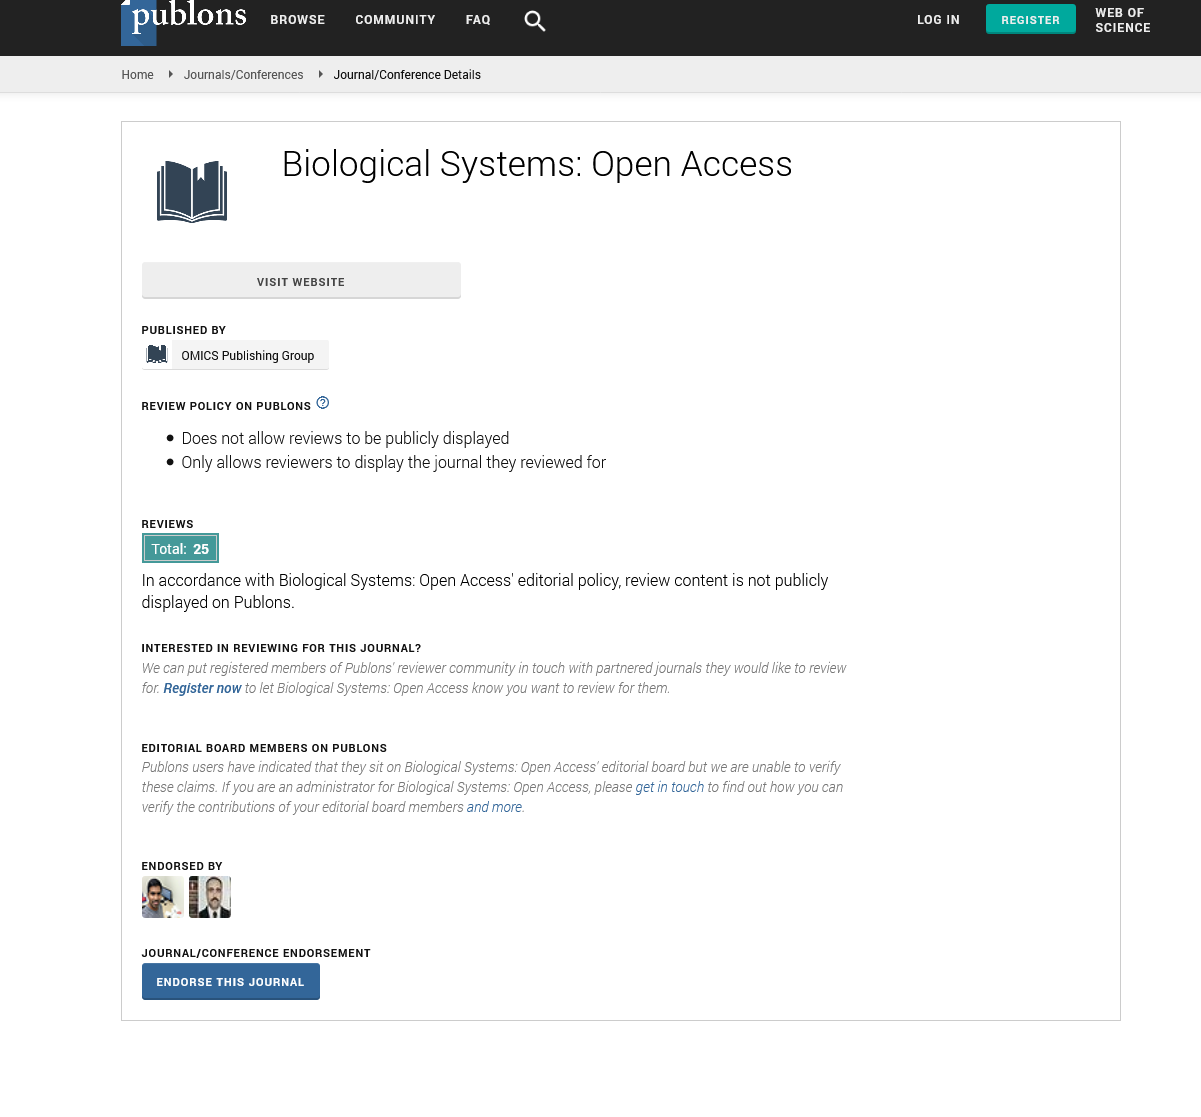
Task: Open the and more link
Action: coord(494,807)
